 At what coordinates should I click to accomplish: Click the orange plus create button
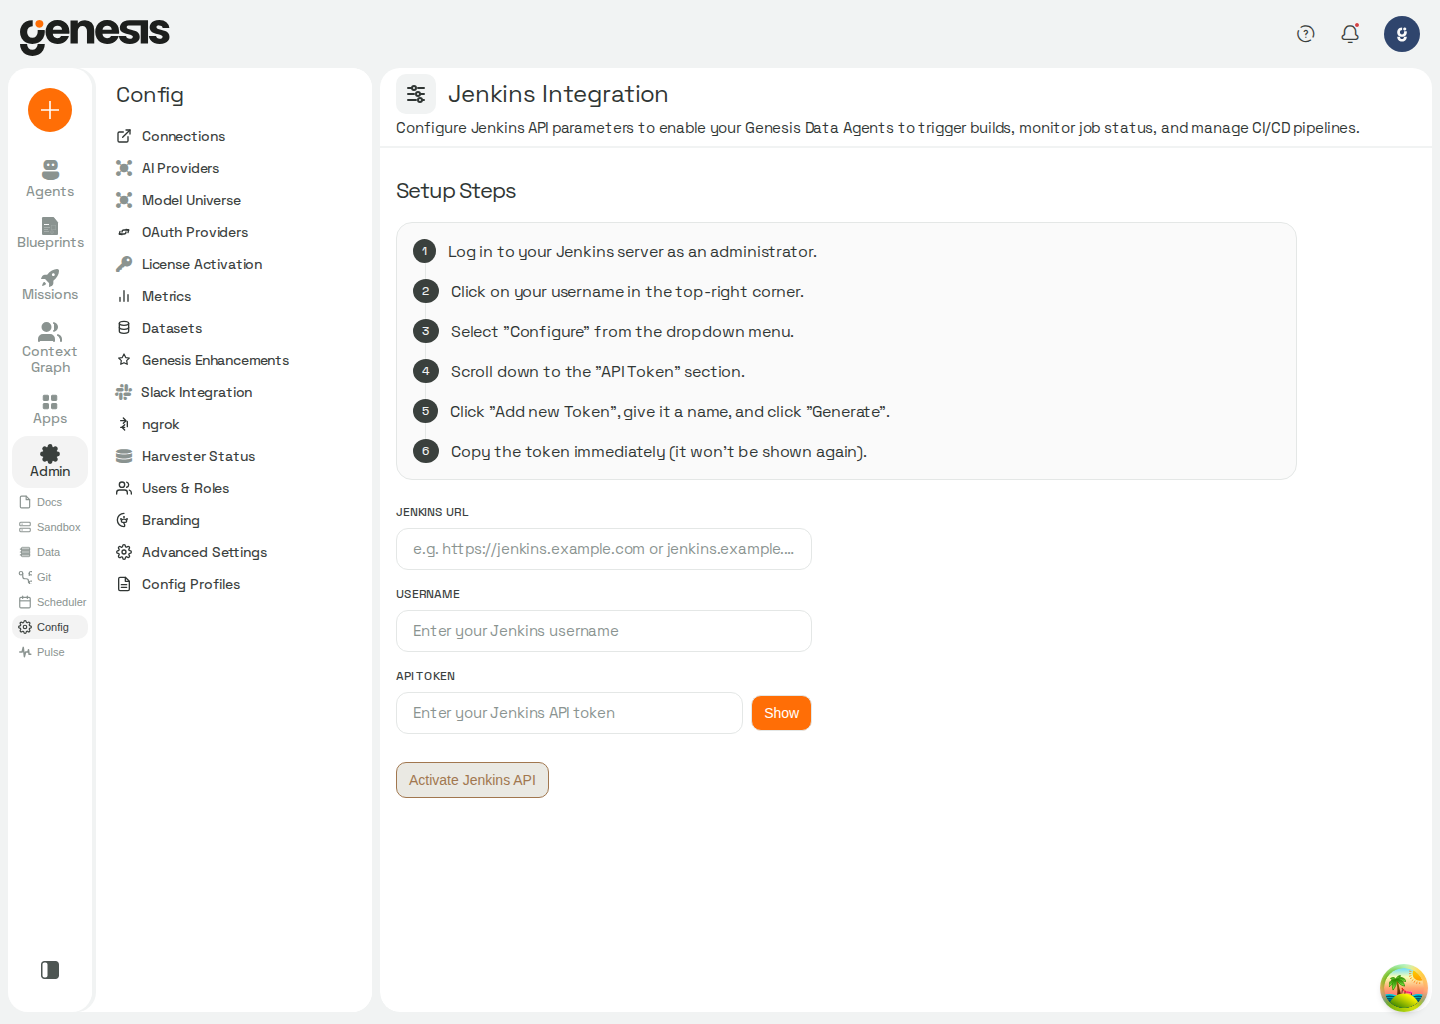point(50,110)
